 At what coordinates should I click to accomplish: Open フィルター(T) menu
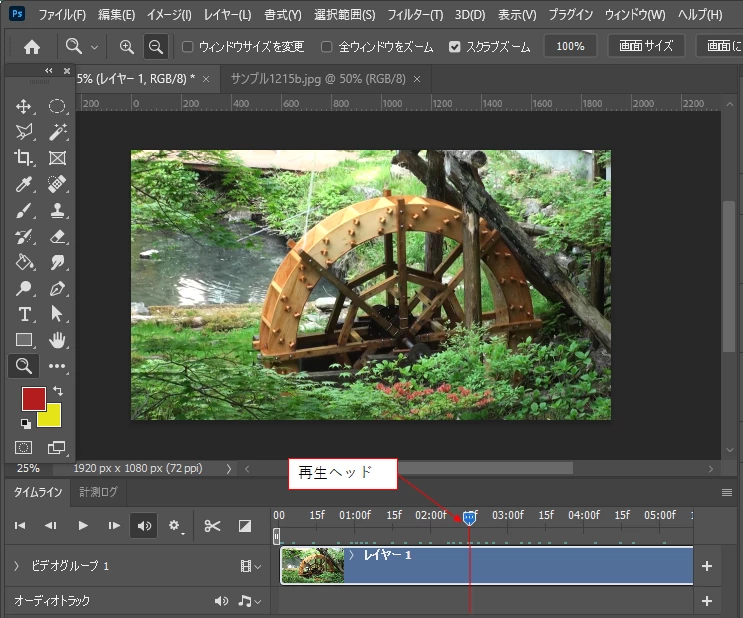coord(415,15)
